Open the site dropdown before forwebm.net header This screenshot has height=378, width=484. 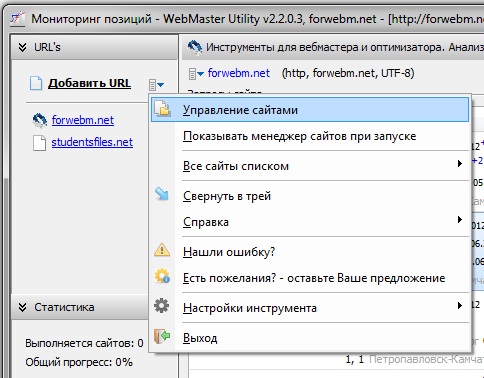[x=196, y=74]
